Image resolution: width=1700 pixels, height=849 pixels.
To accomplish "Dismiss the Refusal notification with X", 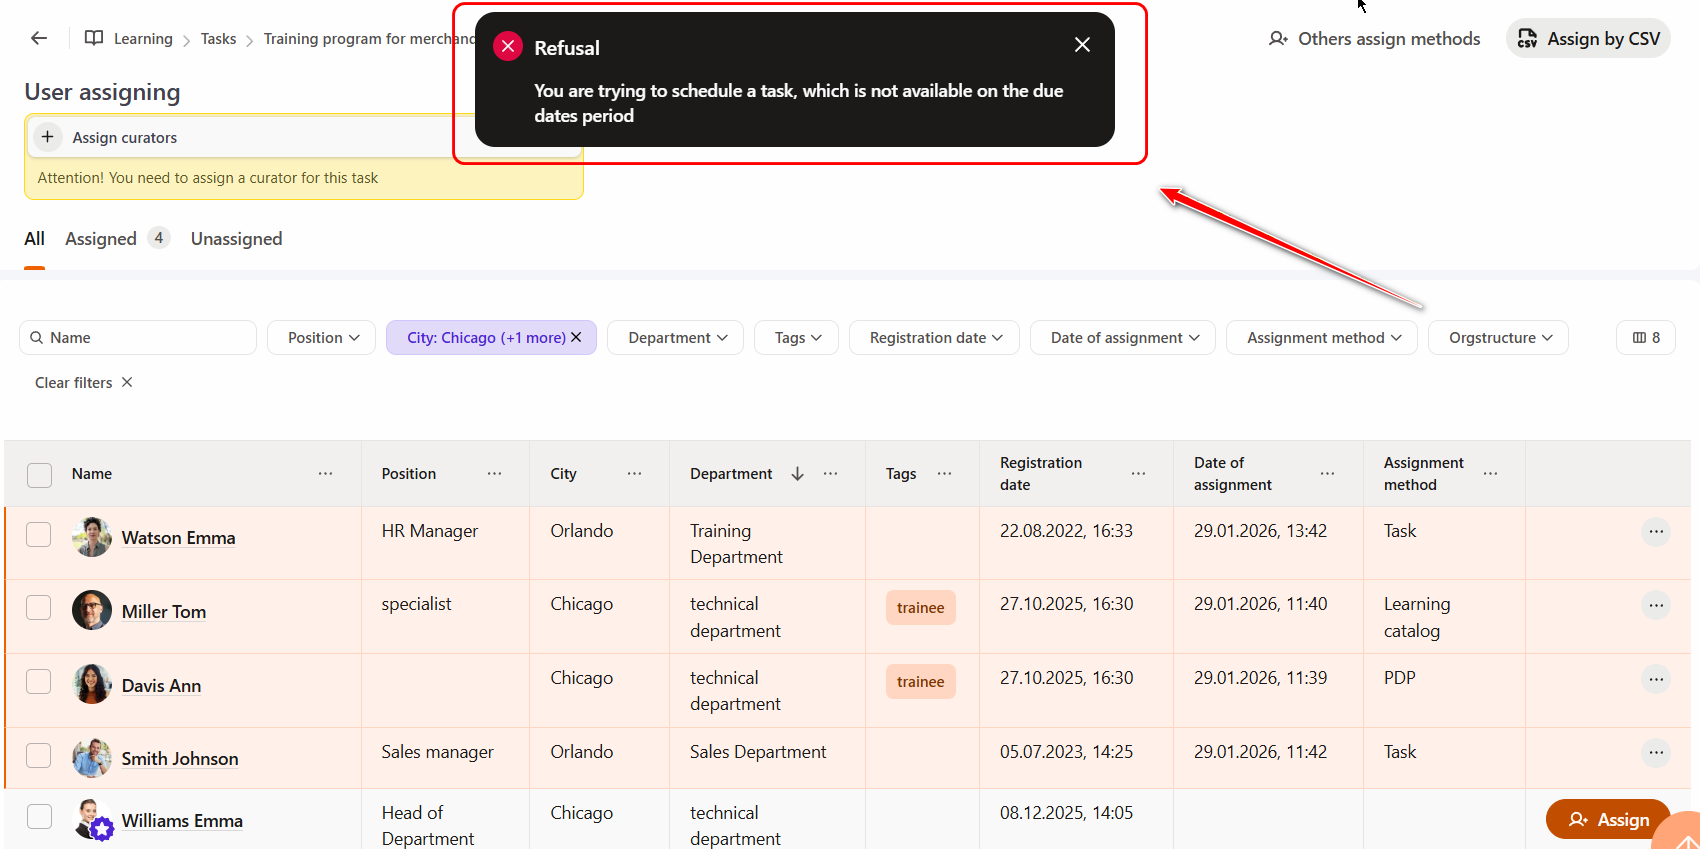I will pyautogui.click(x=1082, y=45).
